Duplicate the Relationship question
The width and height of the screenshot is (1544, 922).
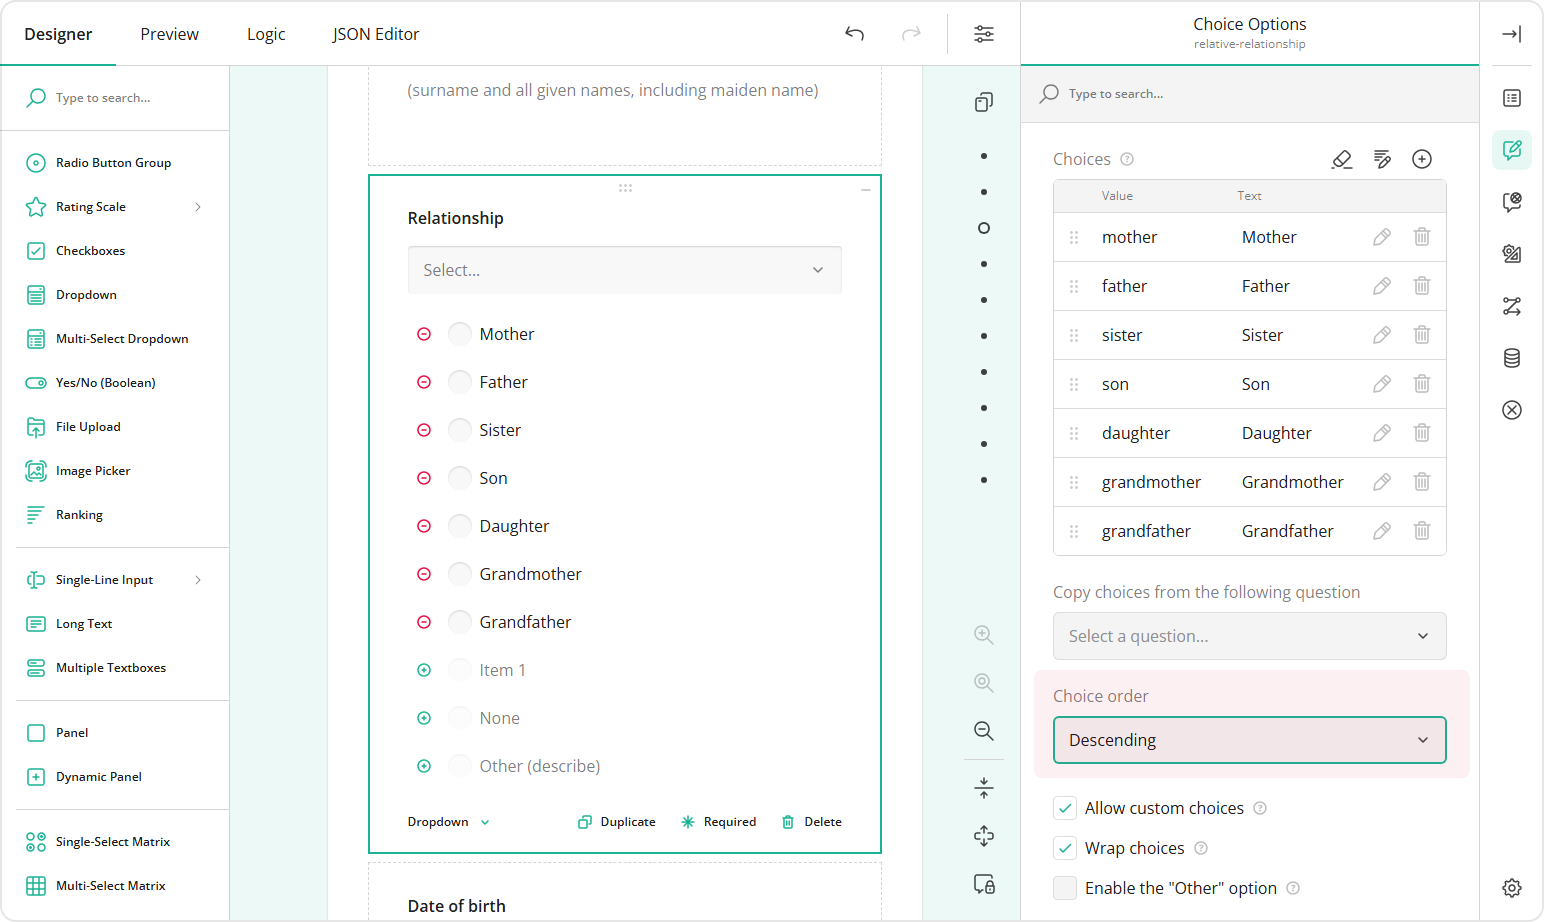pos(616,821)
